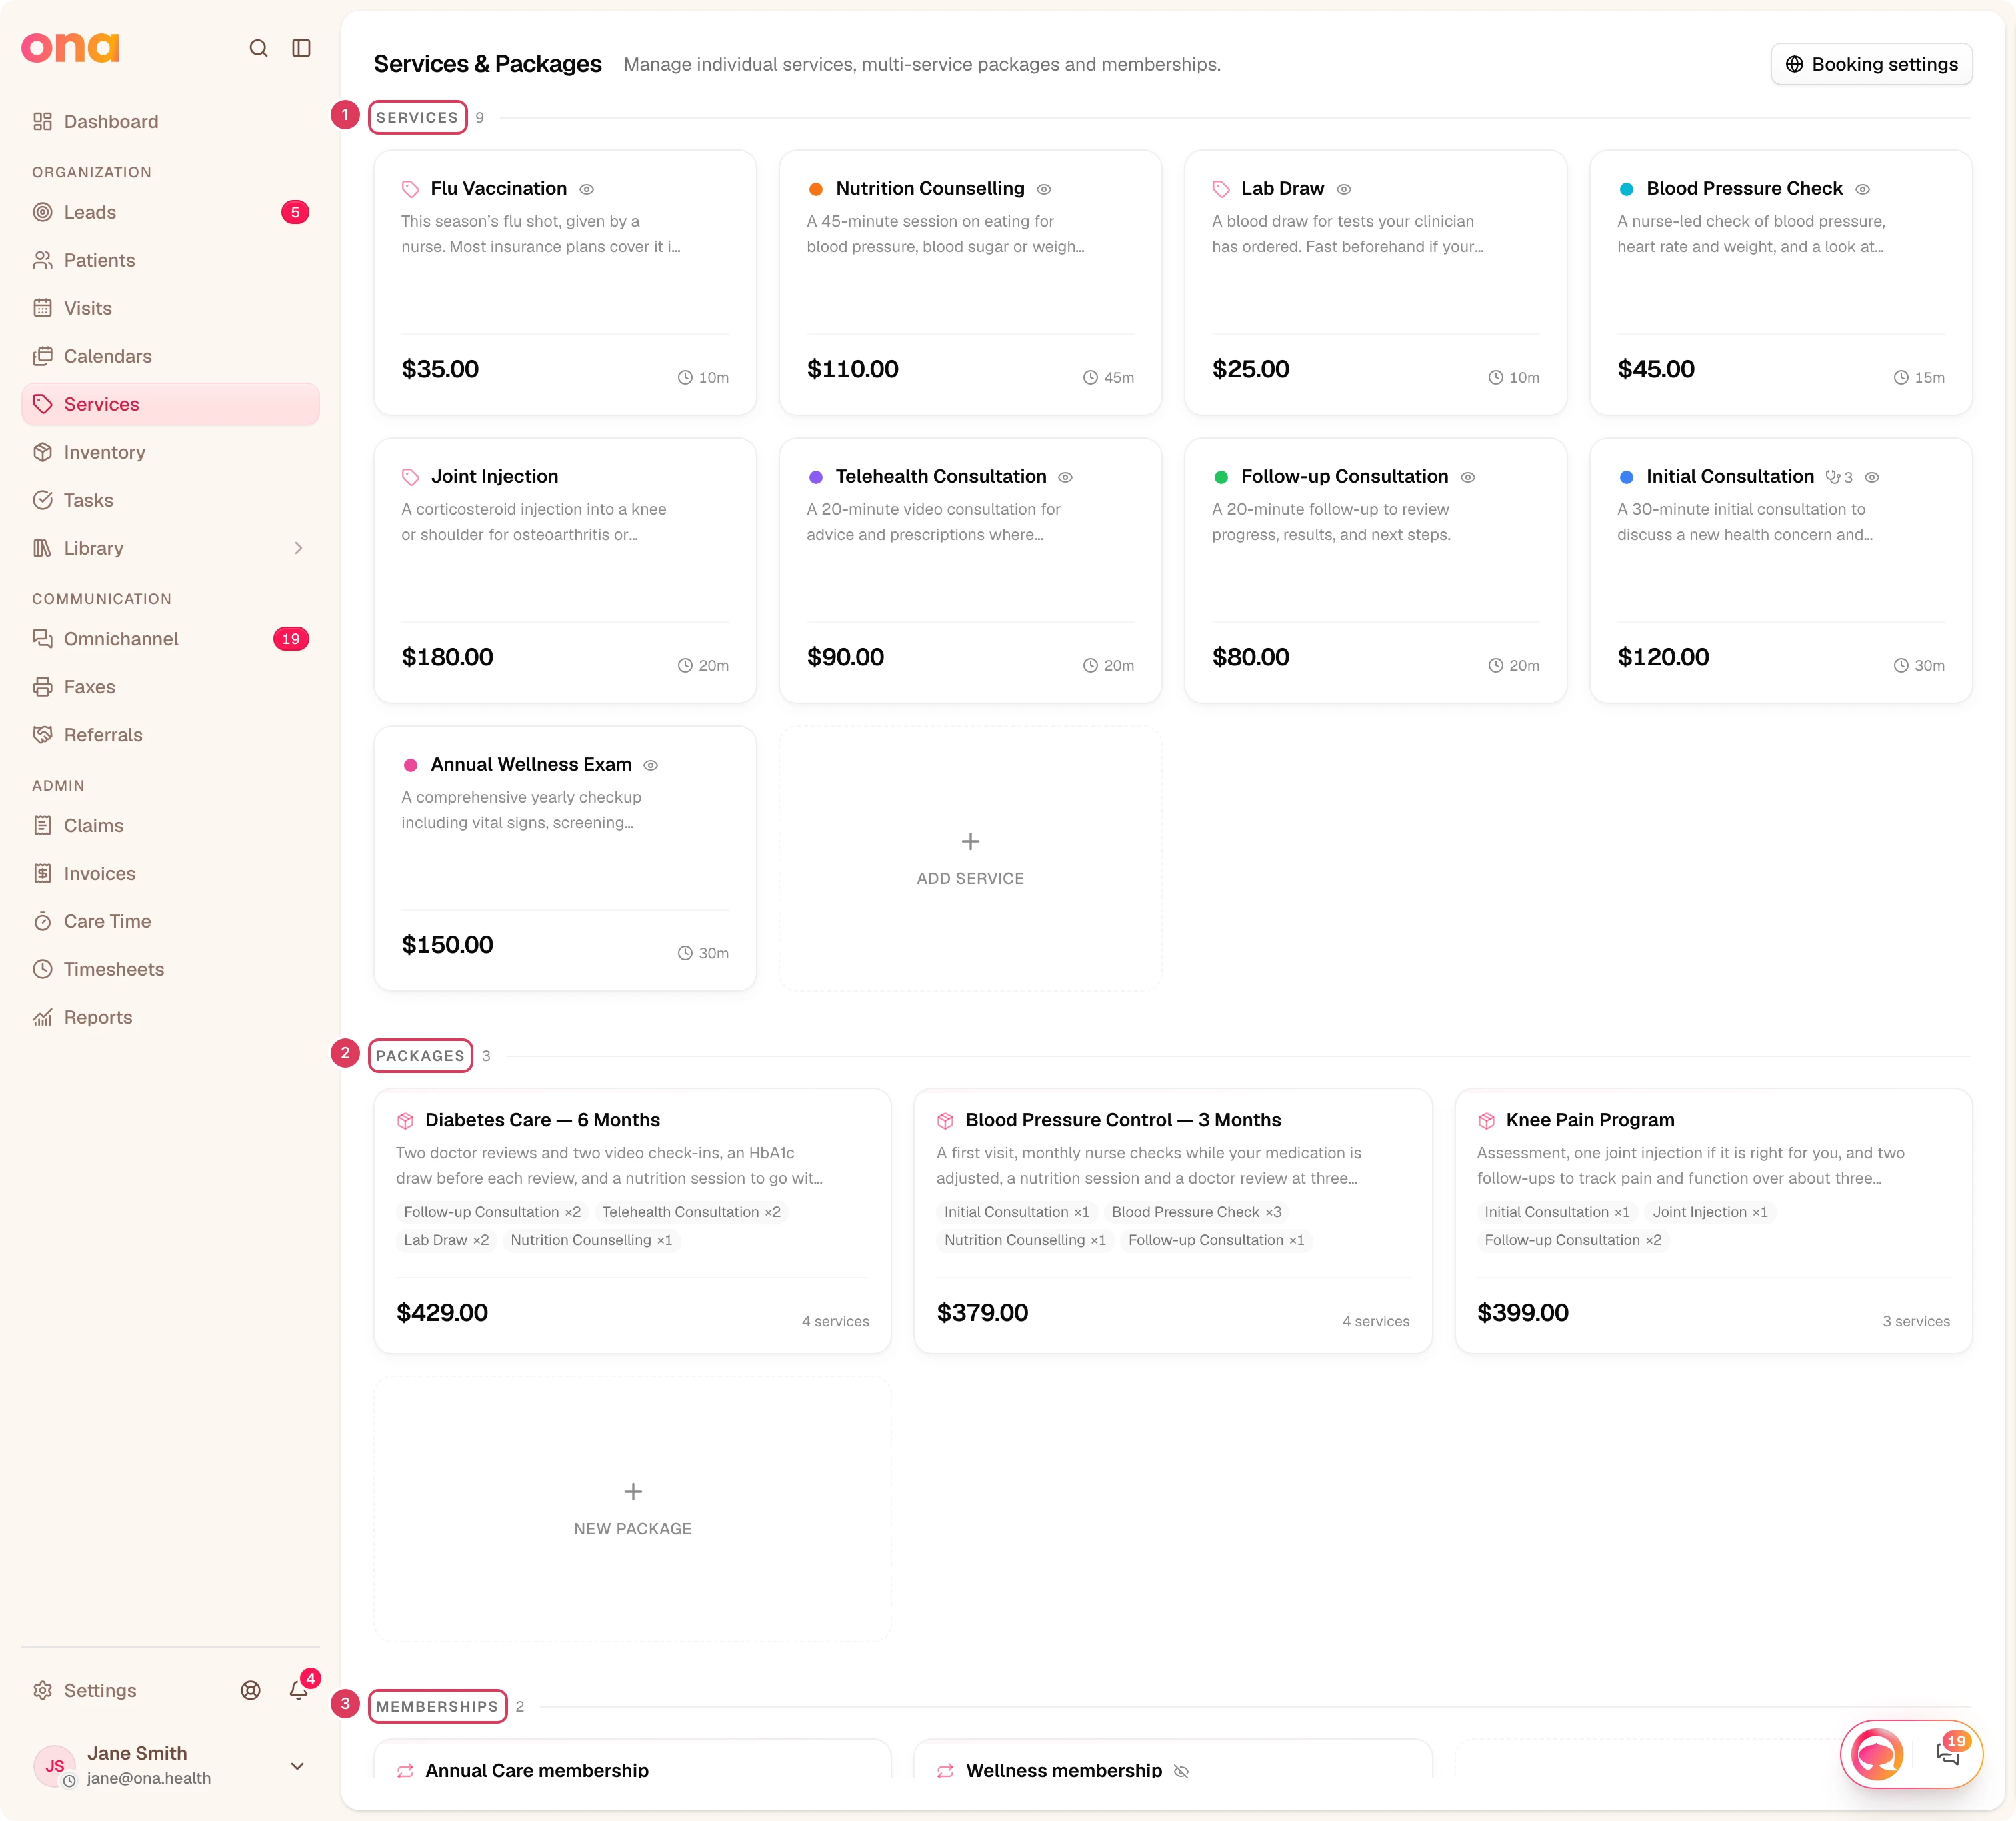Image resolution: width=2016 pixels, height=1821 pixels.
Task: Click the plus icon in Add Service card
Action: click(x=970, y=841)
